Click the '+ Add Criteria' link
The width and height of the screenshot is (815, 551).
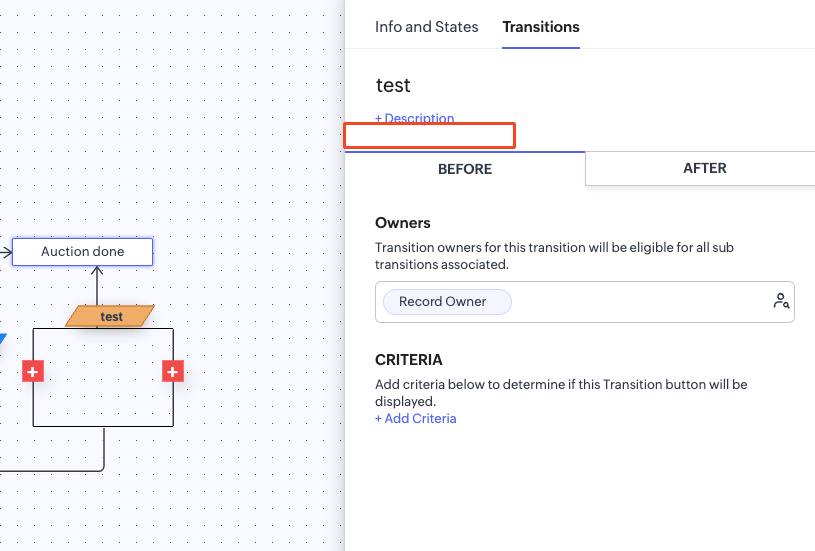[x=415, y=418]
